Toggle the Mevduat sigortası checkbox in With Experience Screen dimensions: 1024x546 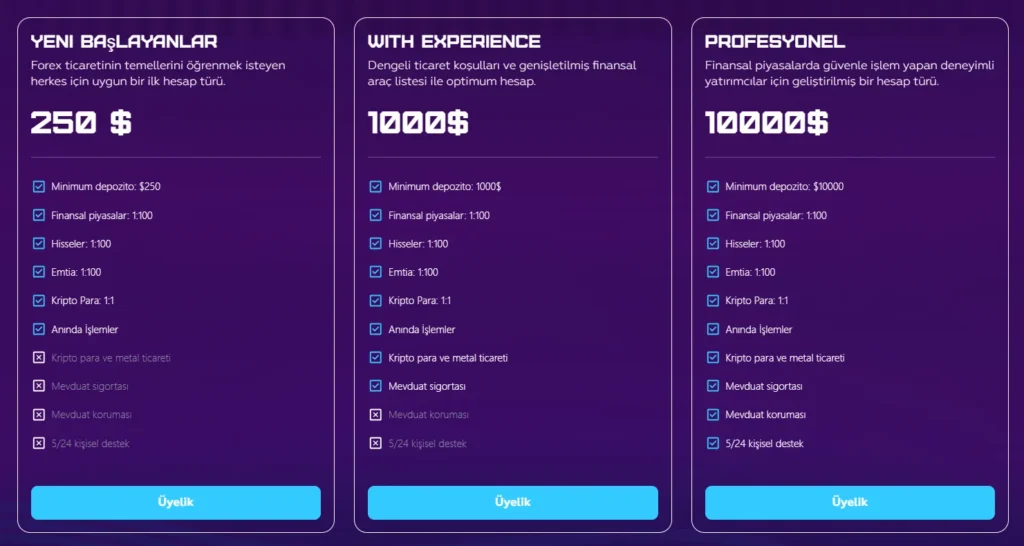[376, 386]
